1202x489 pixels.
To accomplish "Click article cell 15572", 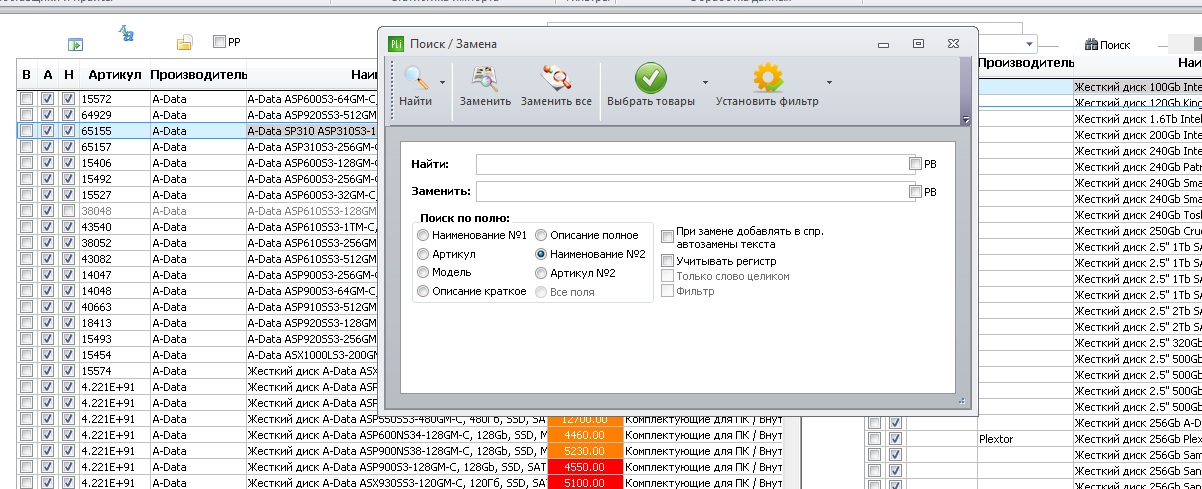I will 113,99.
